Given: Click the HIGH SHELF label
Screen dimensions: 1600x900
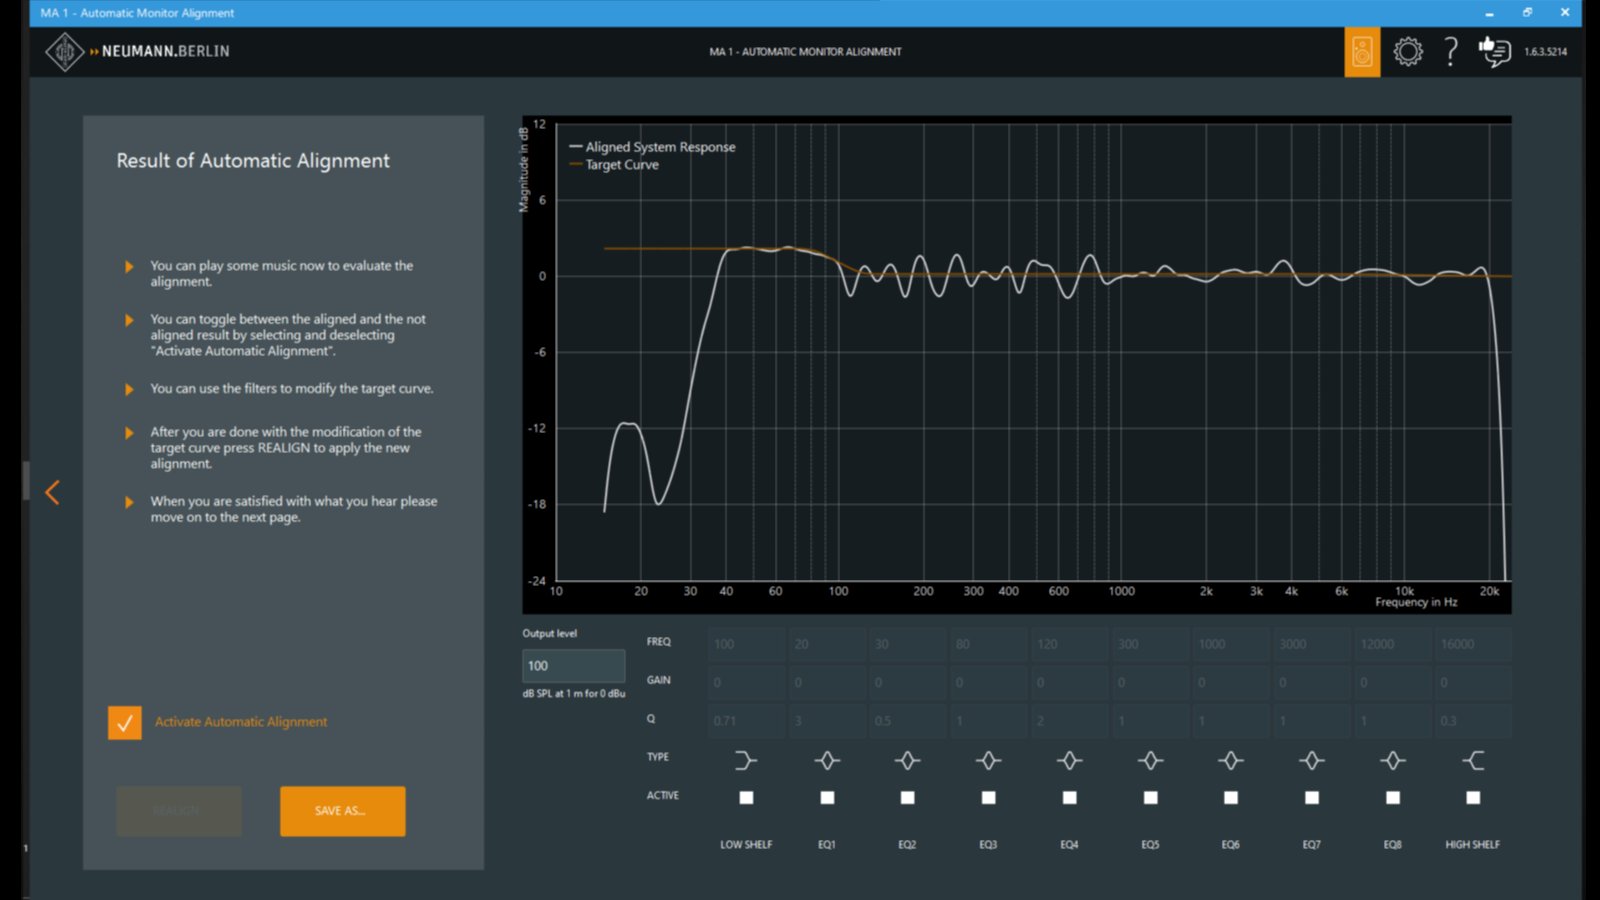Looking at the screenshot, I should tap(1473, 845).
